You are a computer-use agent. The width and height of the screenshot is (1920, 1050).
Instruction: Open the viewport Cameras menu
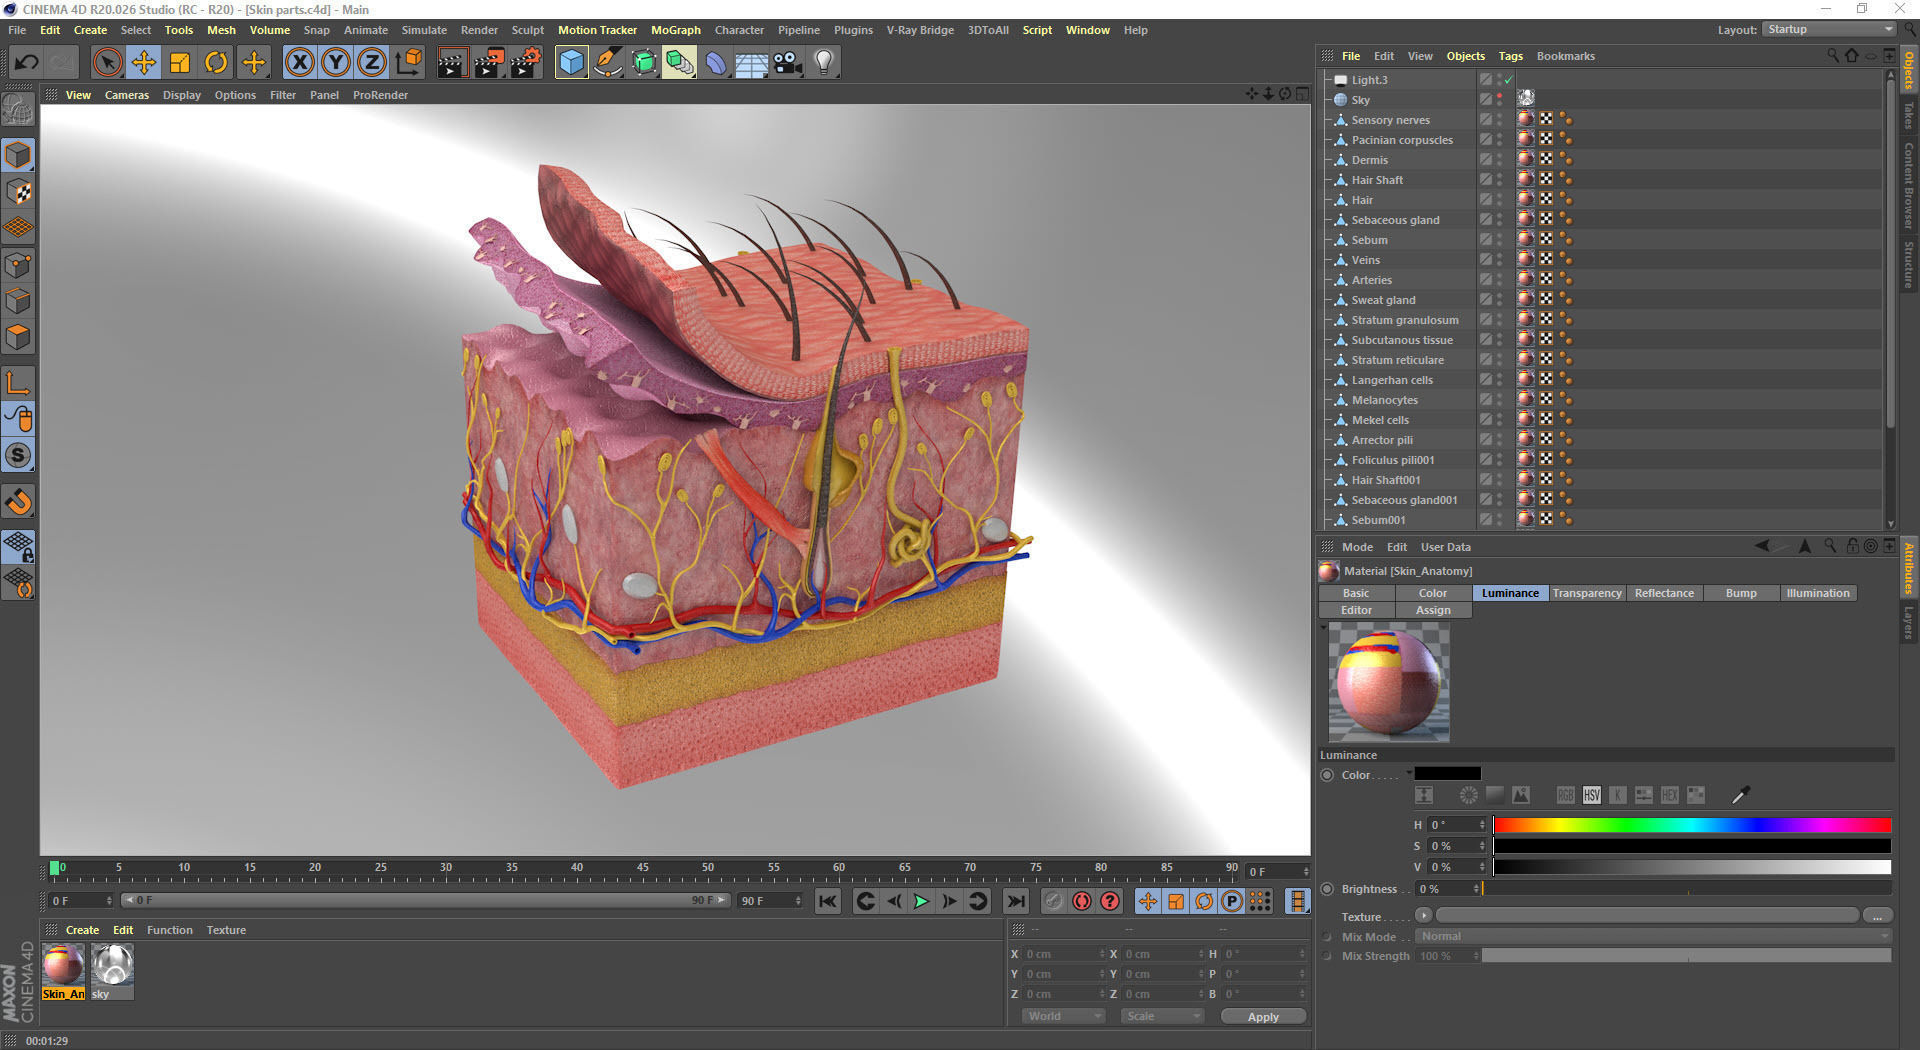coord(127,95)
